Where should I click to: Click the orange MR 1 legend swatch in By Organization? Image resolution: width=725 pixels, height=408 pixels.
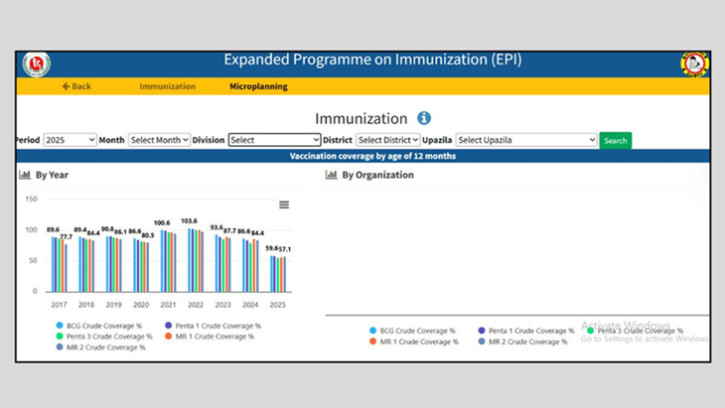[373, 342]
